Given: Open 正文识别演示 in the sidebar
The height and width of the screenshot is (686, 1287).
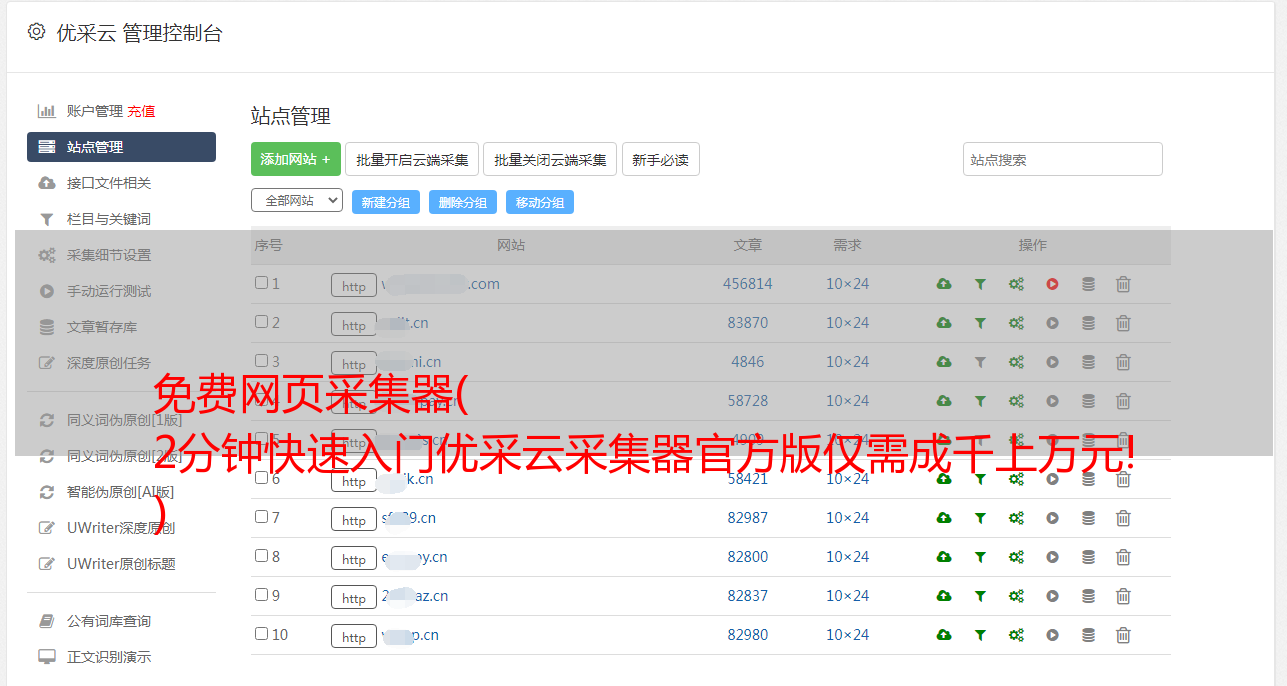Looking at the screenshot, I should pos(108,658).
